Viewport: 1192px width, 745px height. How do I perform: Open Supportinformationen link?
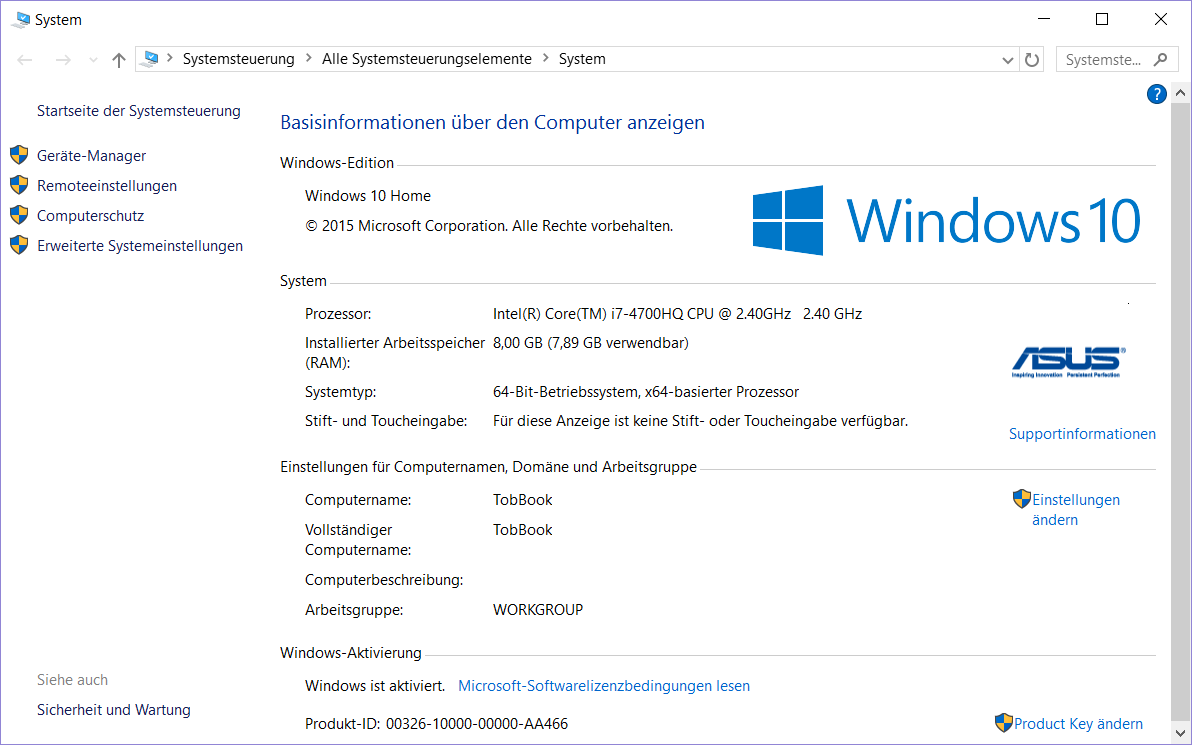point(1082,434)
